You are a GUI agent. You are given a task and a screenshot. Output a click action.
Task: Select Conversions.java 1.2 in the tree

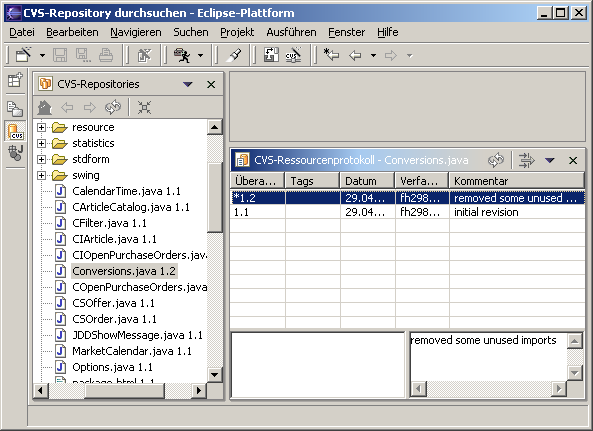point(124,271)
